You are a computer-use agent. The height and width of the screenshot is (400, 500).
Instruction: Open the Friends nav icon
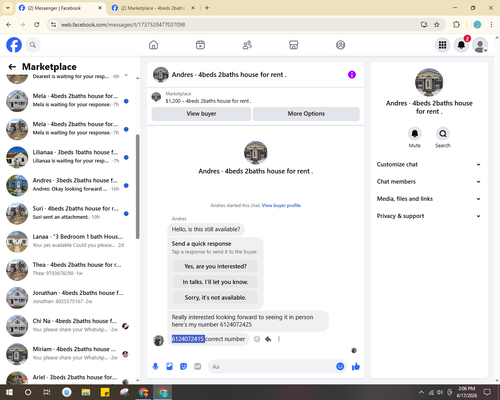coord(247,45)
